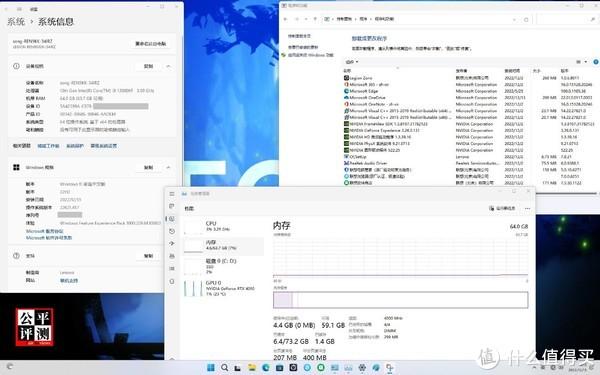Open Microsoft 软件许可条款 link
Image resolution: width=600 pixels, height=375 pixels.
pyautogui.click(x=49, y=238)
